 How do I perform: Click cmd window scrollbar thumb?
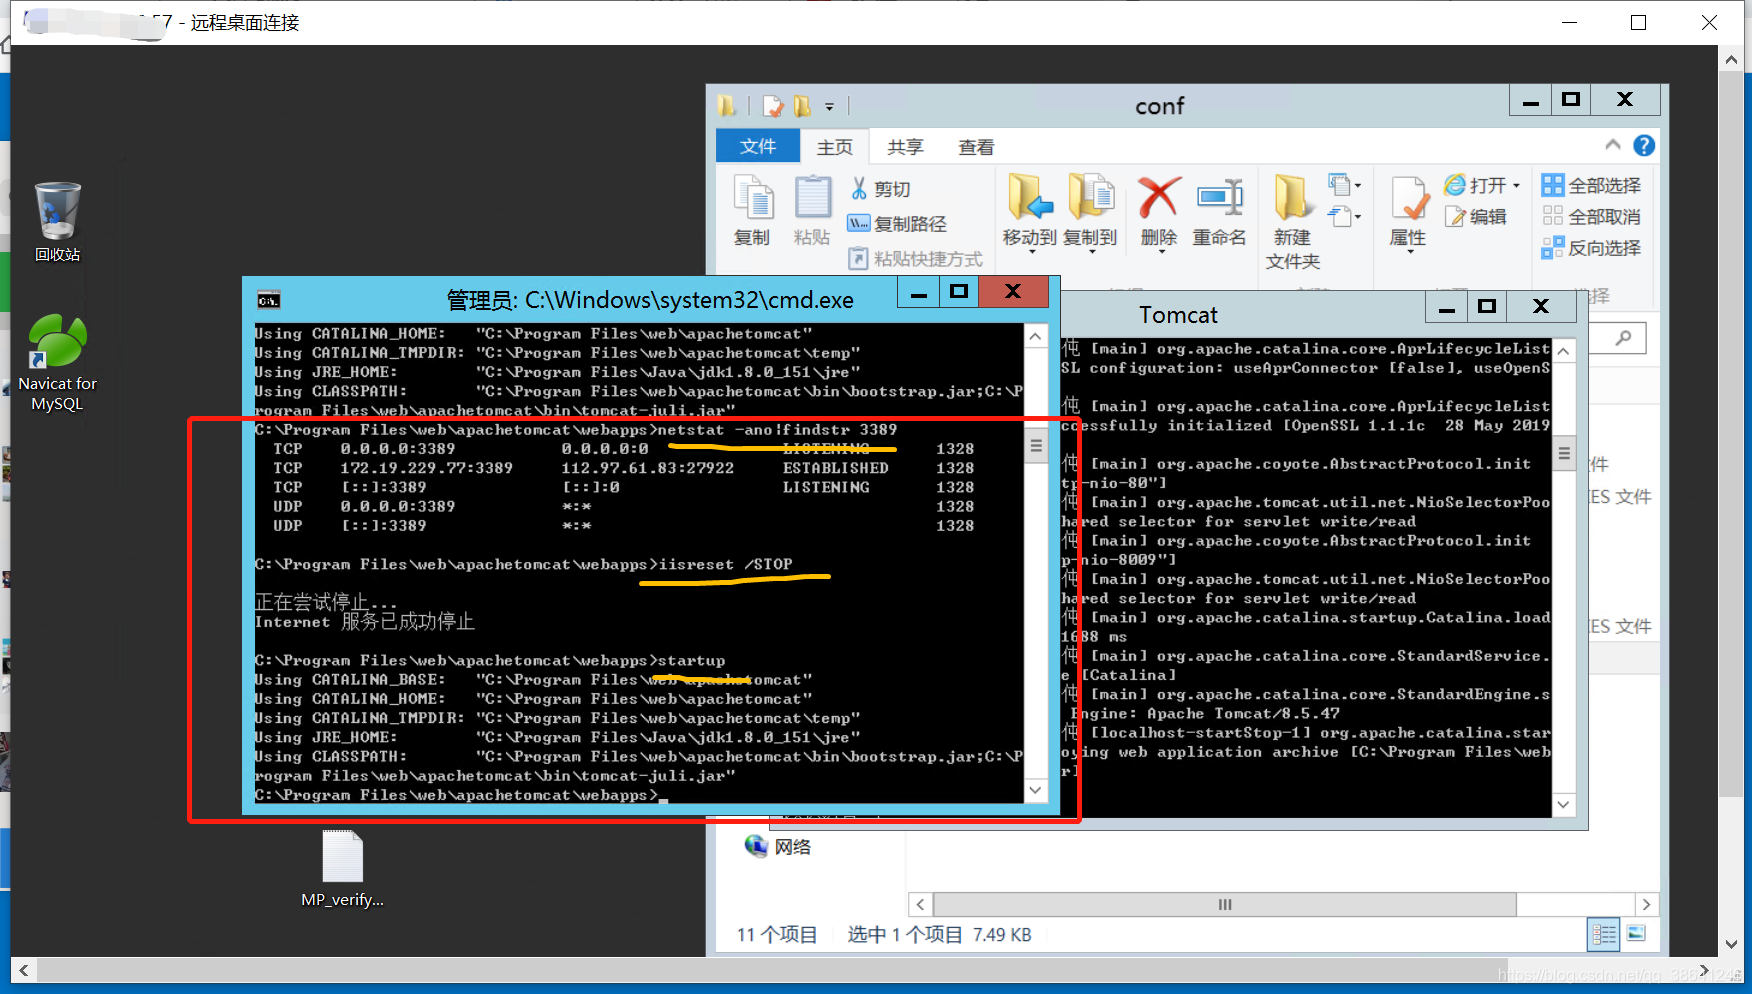tap(1036, 446)
